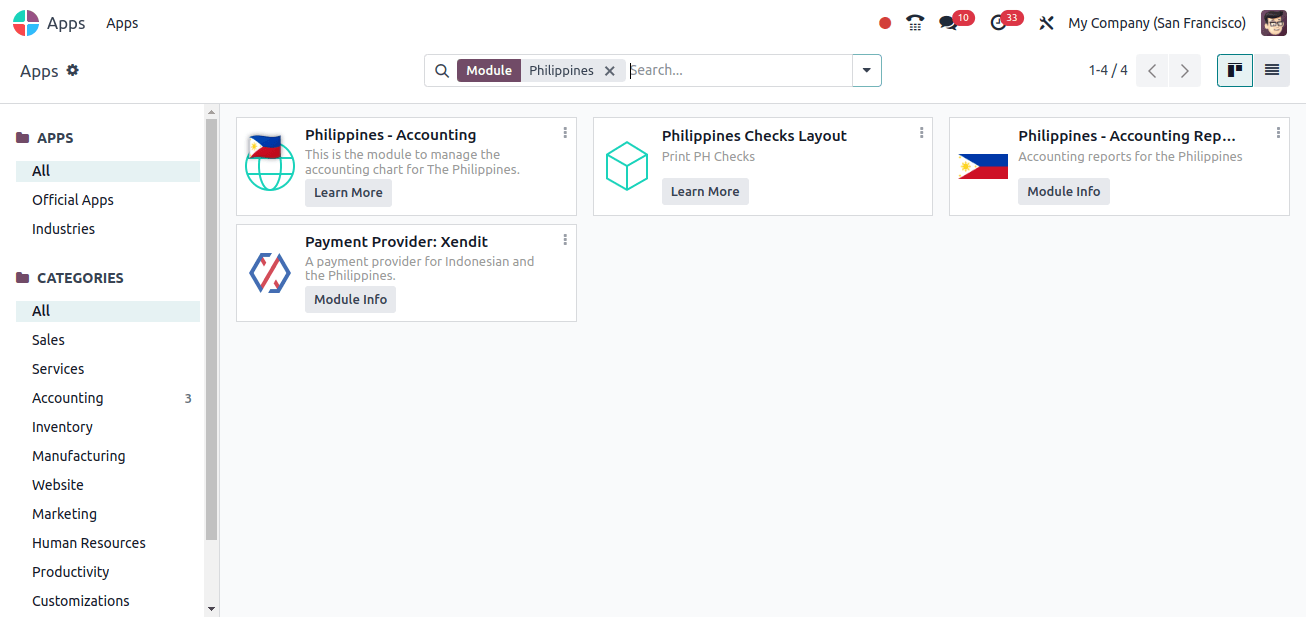Filter by the Services category

(x=108, y=369)
